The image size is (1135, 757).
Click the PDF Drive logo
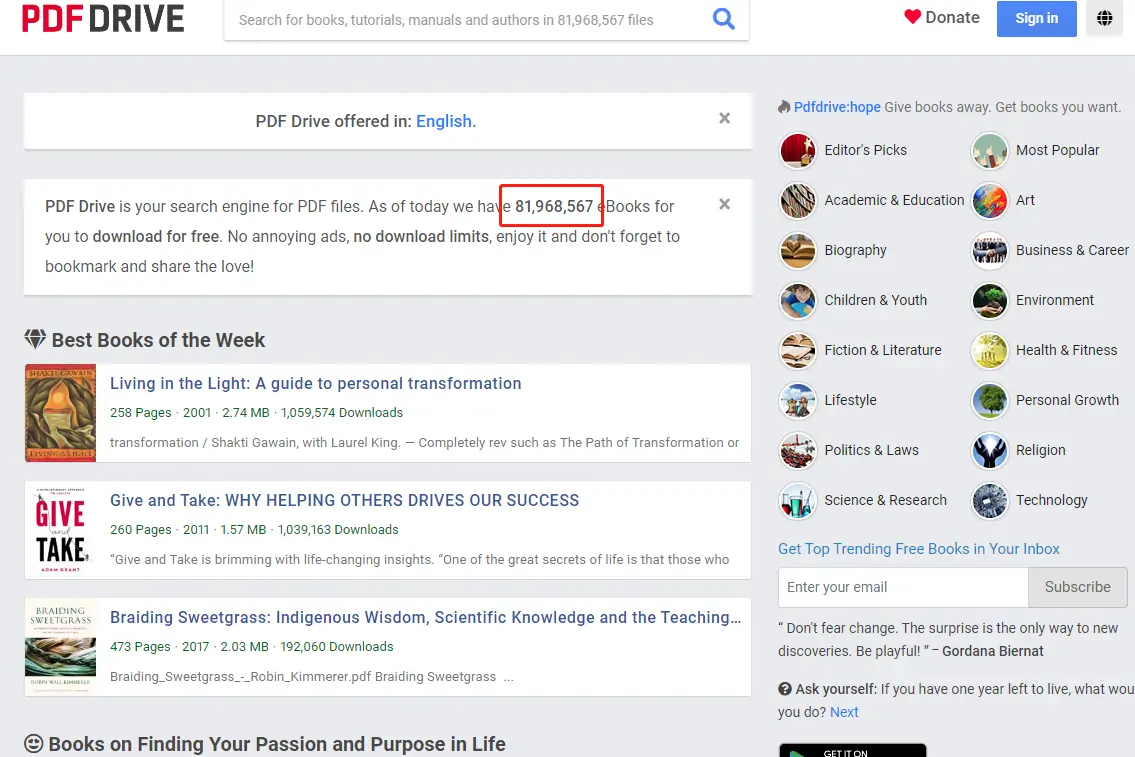(103, 18)
